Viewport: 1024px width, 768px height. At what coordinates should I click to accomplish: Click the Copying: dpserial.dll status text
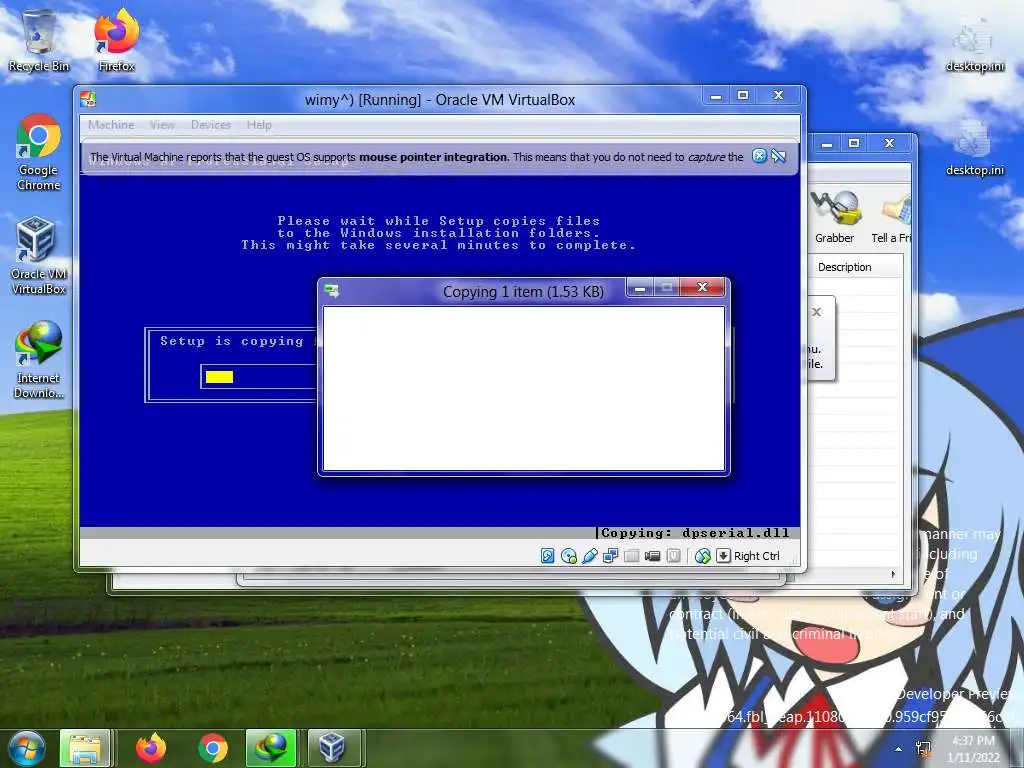[695, 533]
